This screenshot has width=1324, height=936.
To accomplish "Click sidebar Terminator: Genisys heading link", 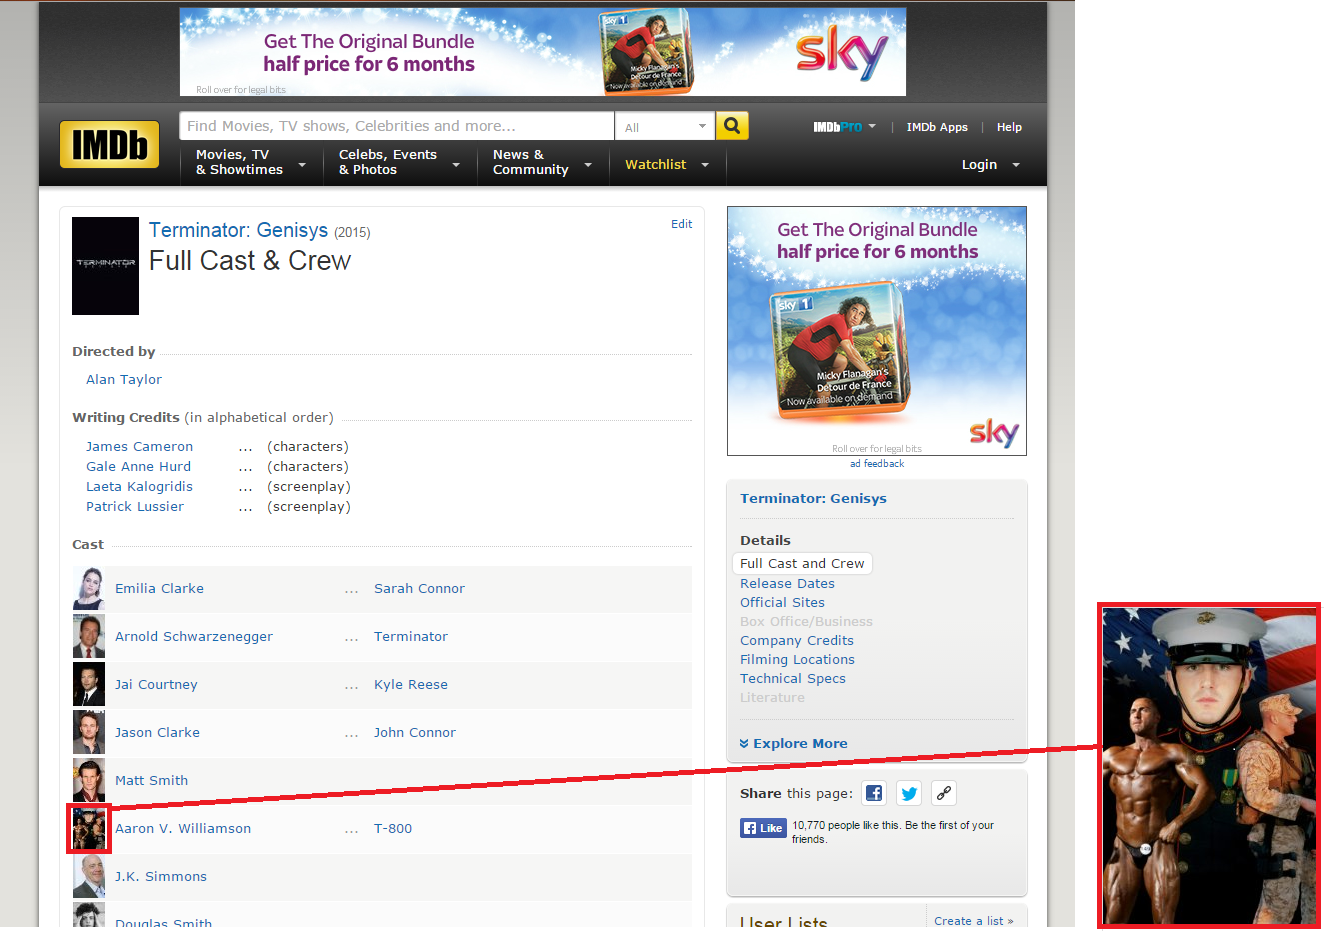I will pyautogui.click(x=813, y=498).
